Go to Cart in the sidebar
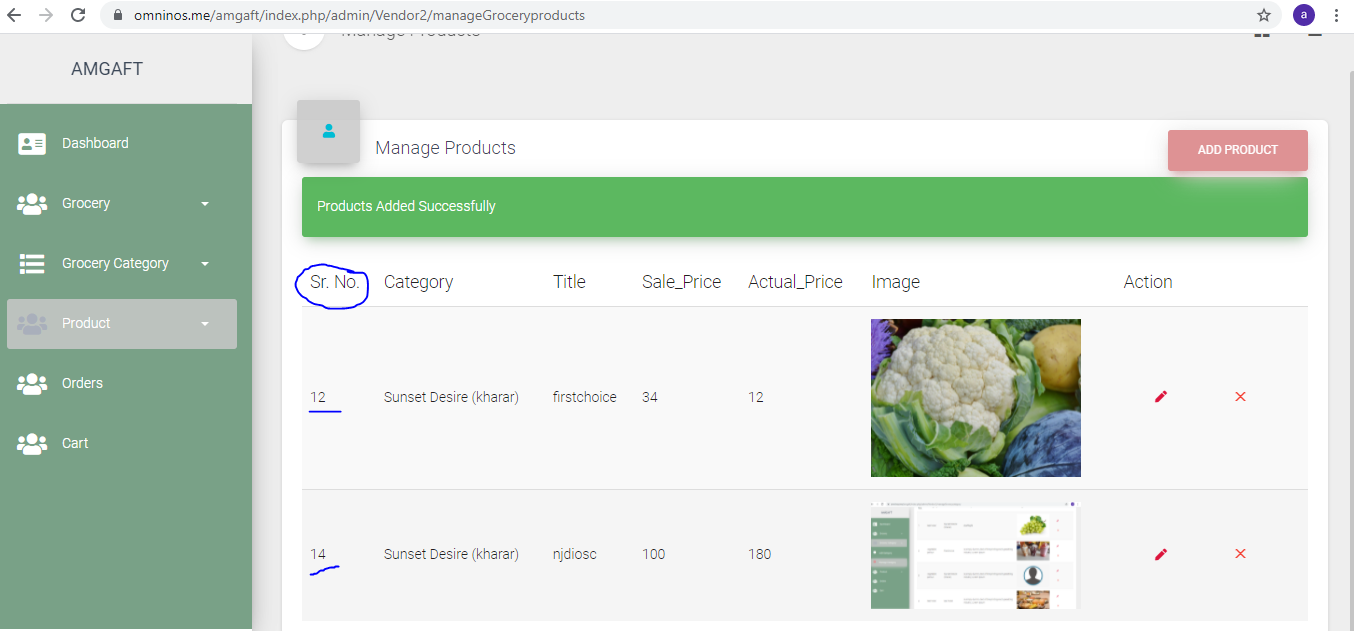Viewport: 1354px width, 631px height. point(75,443)
